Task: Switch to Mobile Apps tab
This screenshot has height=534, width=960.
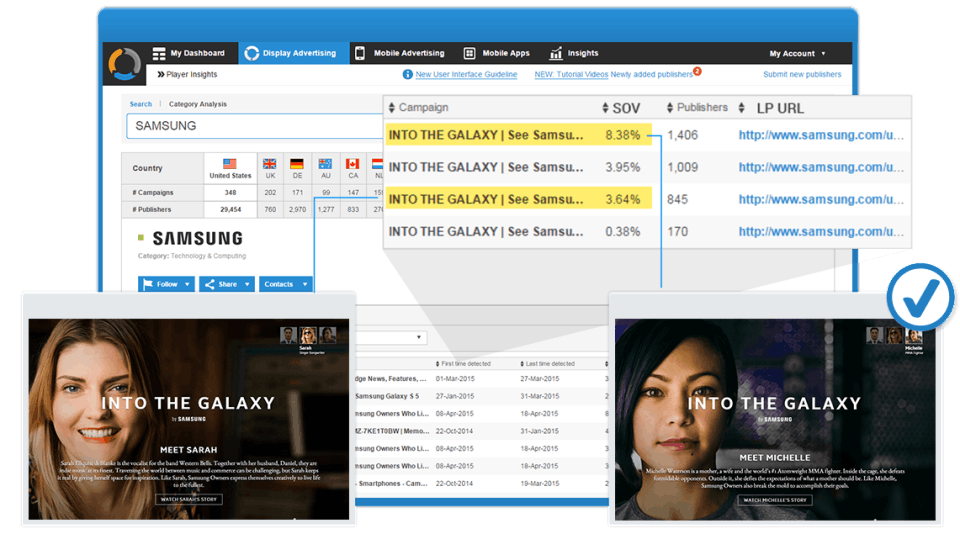Action: [497, 53]
